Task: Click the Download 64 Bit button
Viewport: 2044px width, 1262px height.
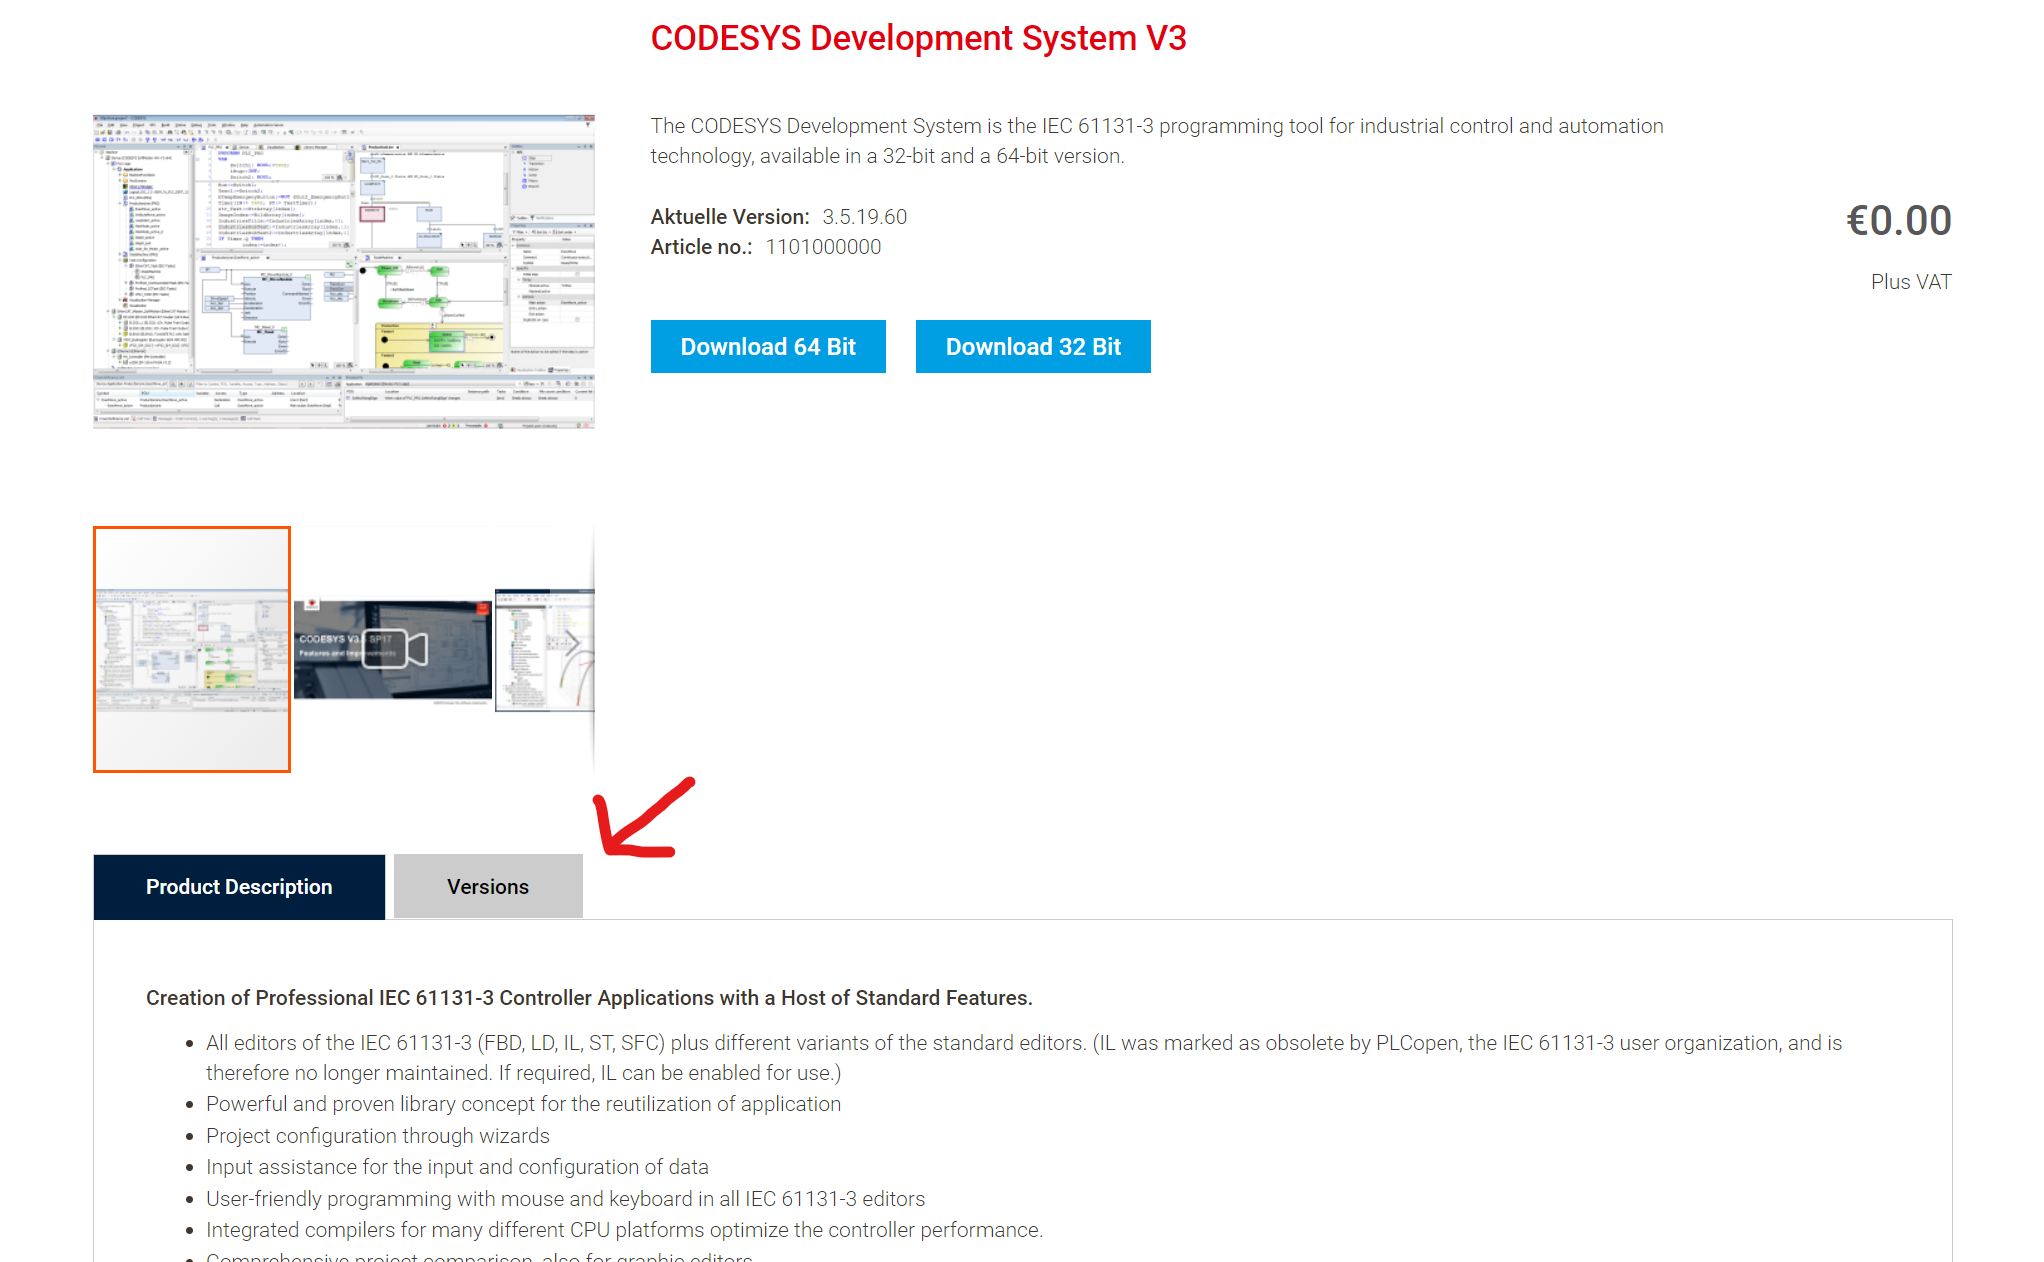Action: (x=767, y=346)
